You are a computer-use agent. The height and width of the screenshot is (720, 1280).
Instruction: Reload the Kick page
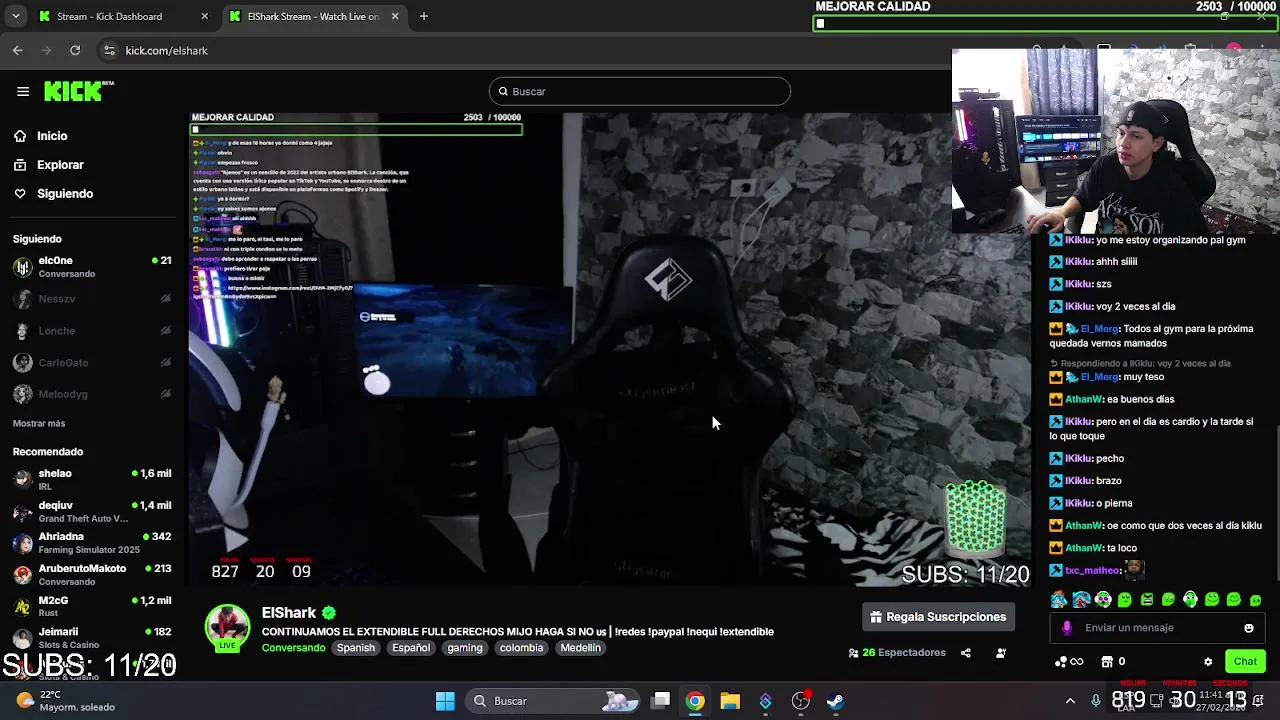pyautogui.click(x=75, y=50)
